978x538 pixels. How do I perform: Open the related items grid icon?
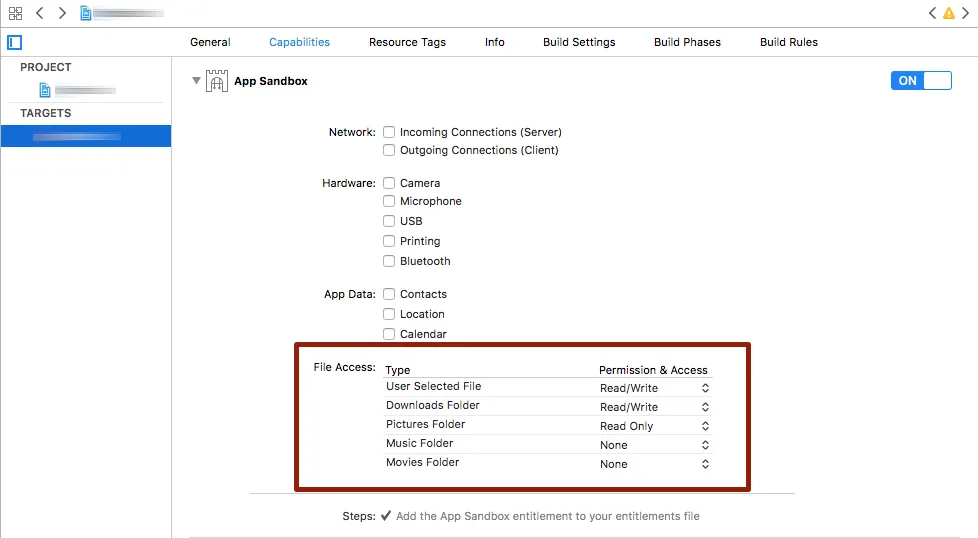(x=15, y=13)
